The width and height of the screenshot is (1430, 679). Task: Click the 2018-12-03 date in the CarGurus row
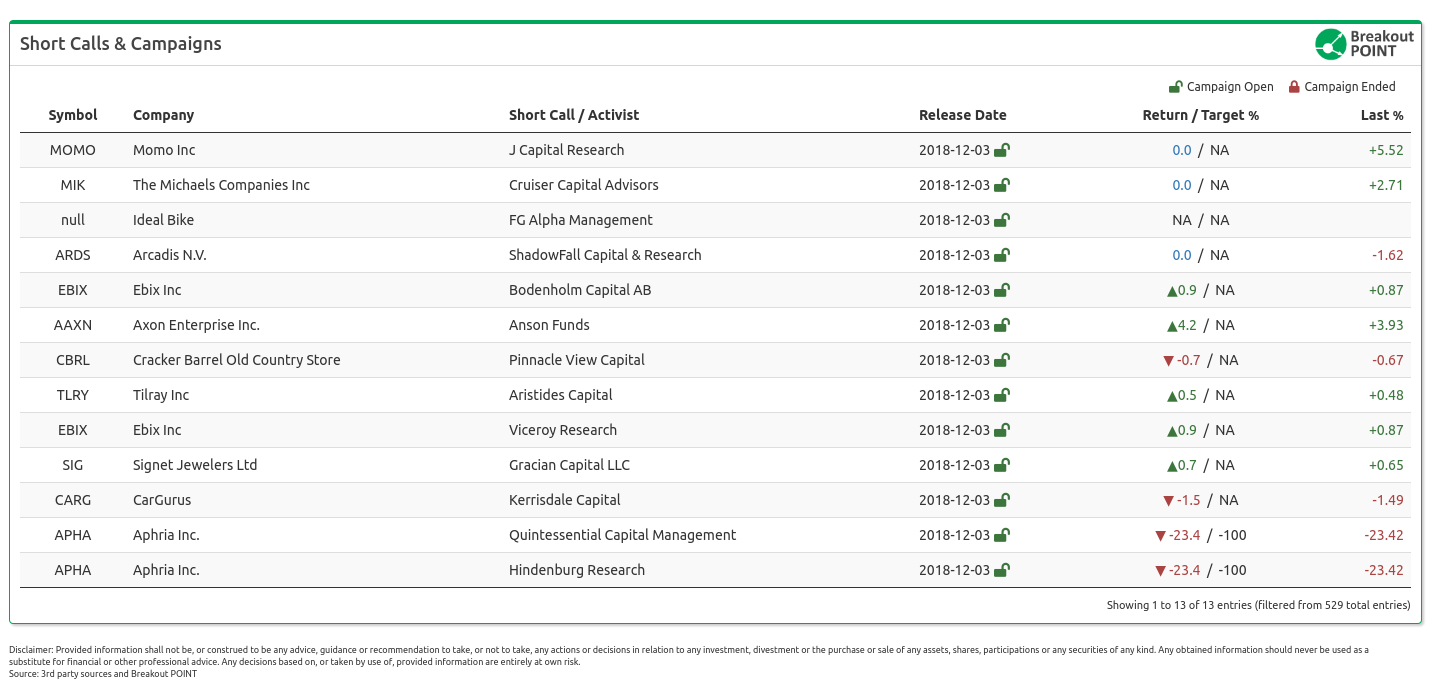tap(954, 500)
